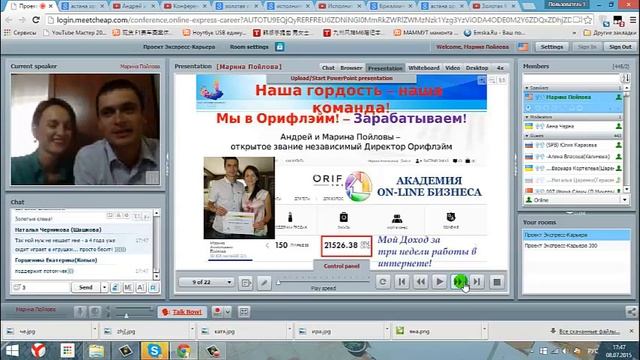Open the slide selector showing 9 of 22
This screenshot has width=640, height=360.
click(x=207, y=282)
